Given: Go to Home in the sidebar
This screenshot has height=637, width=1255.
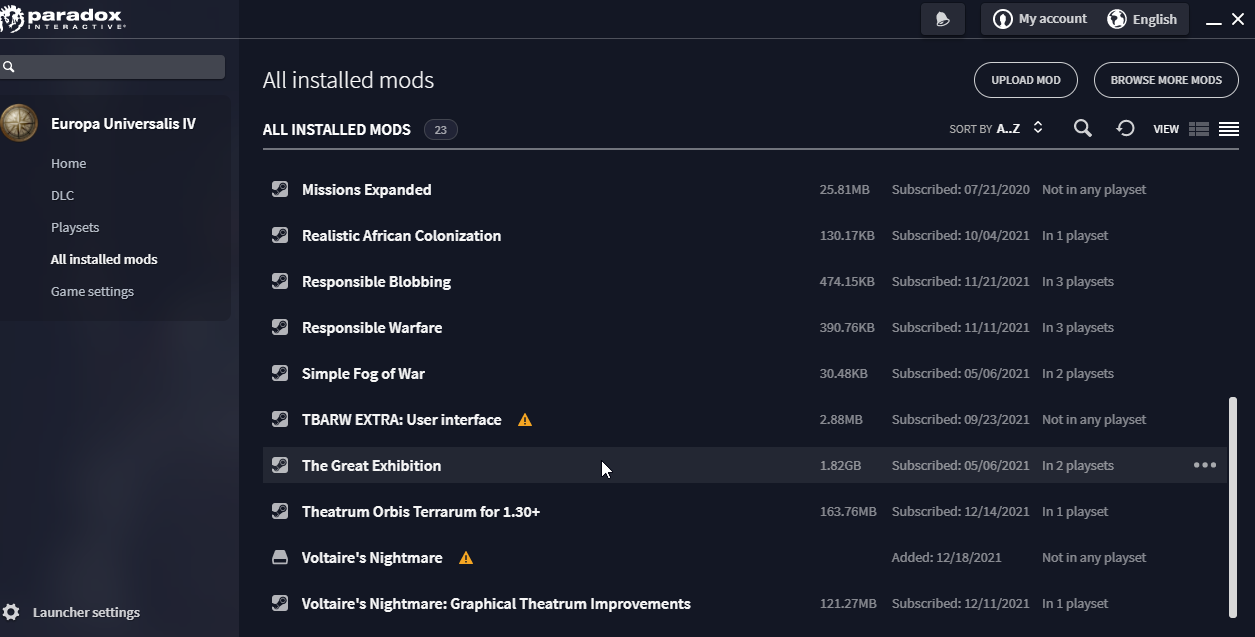Looking at the screenshot, I should tap(69, 163).
